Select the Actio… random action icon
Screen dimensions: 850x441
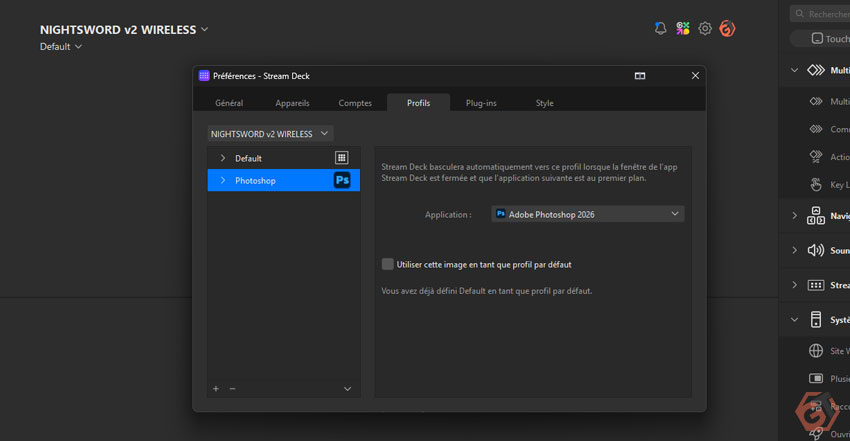(x=816, y=157)
